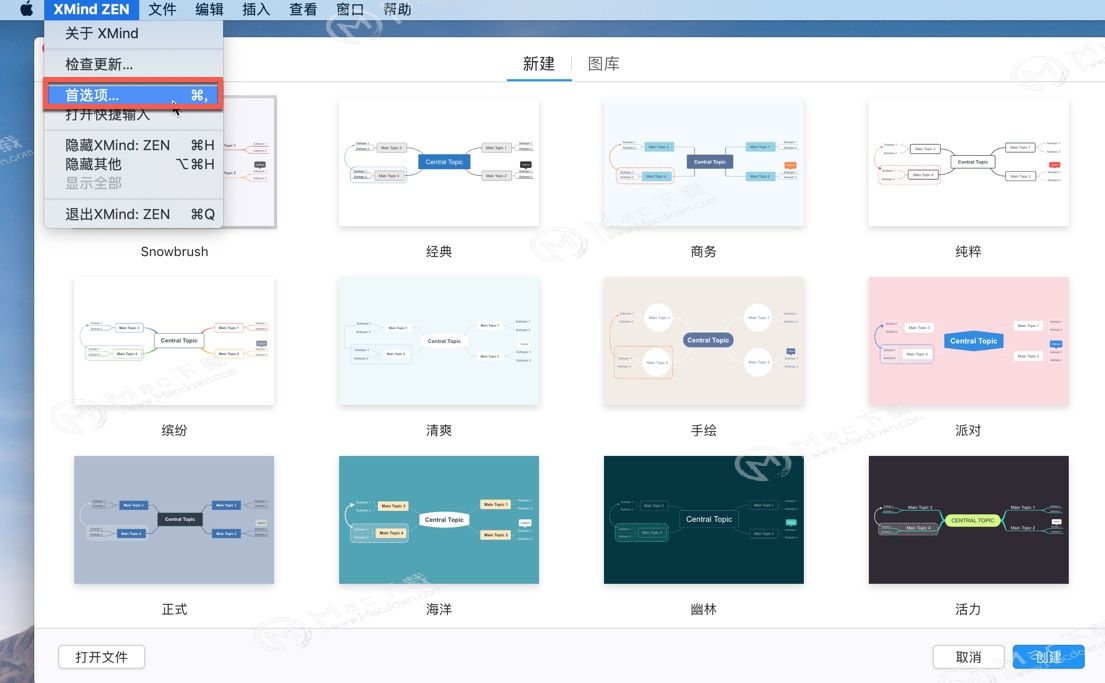
Task: Click the 正式 theme label
Action: [x=174, y=609]
